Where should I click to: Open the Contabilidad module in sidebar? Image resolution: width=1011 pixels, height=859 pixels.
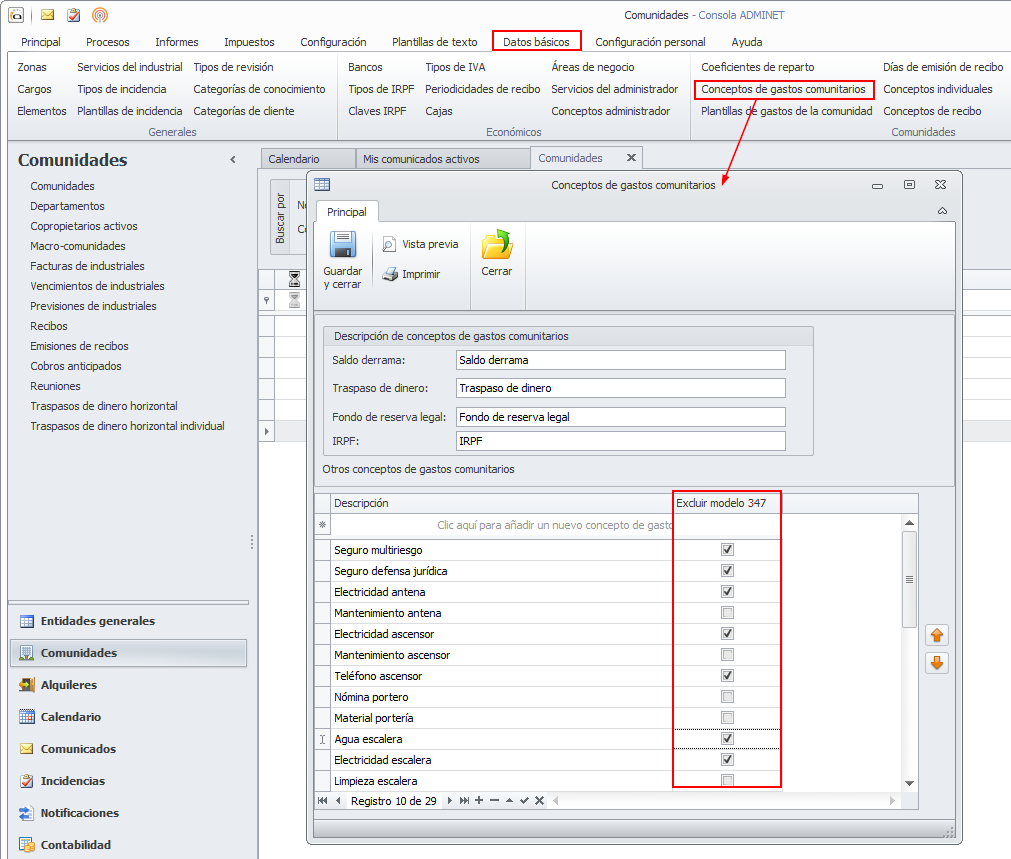tap(75, 845)
